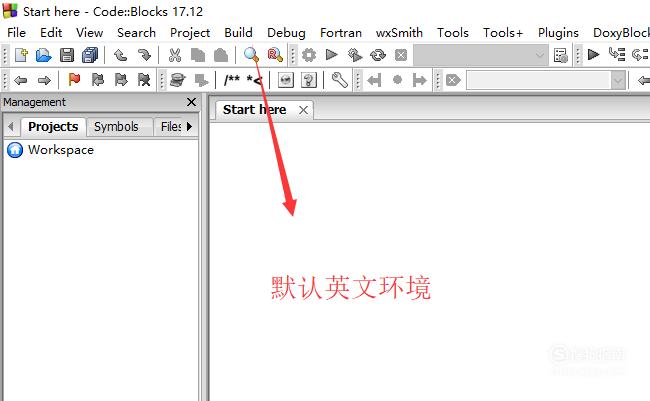Expand the search combo box in second toolbar
This screenshot has height=401, width=650.
coord(618,80)
